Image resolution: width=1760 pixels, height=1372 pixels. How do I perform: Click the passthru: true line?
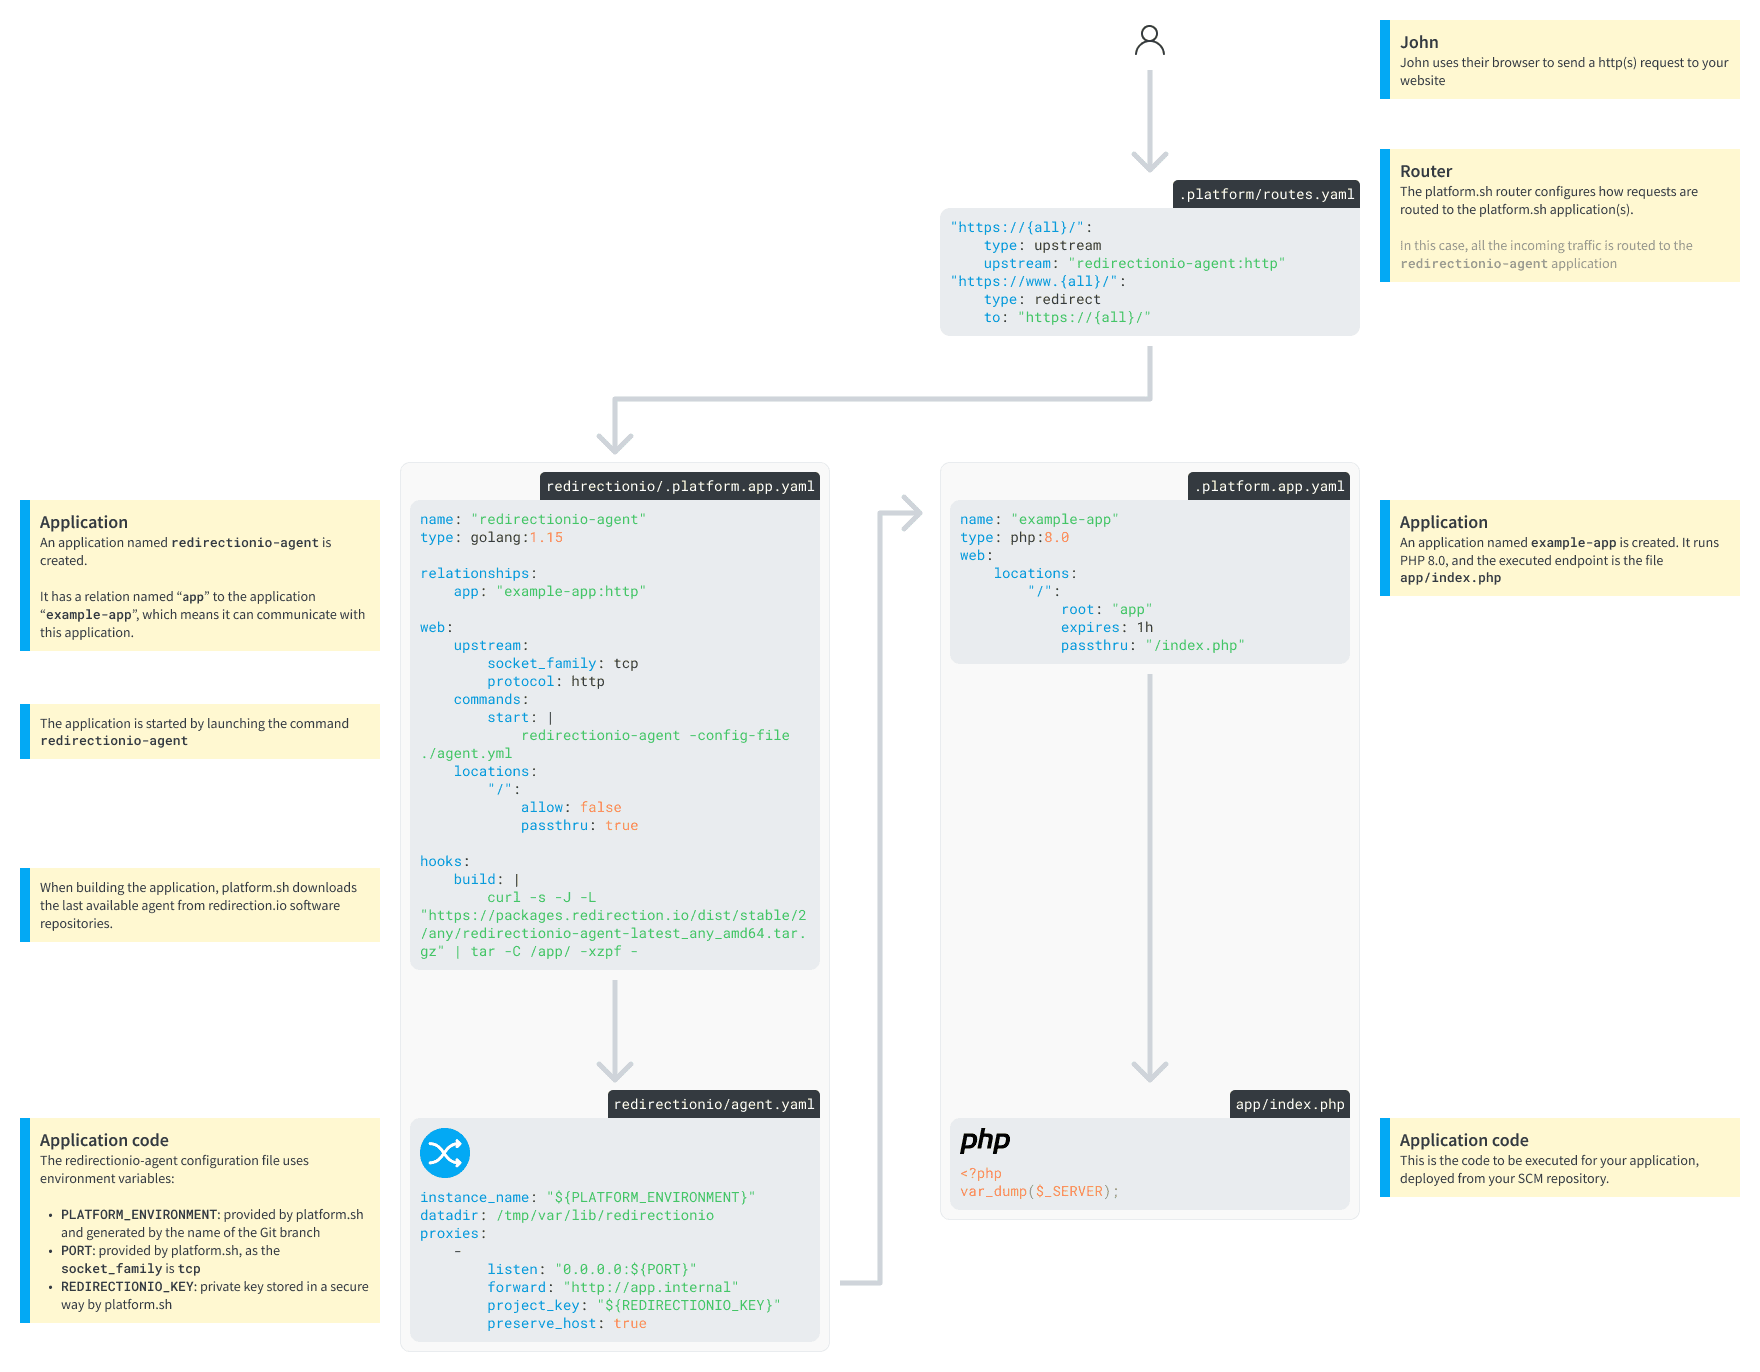[x=580, y=825]
